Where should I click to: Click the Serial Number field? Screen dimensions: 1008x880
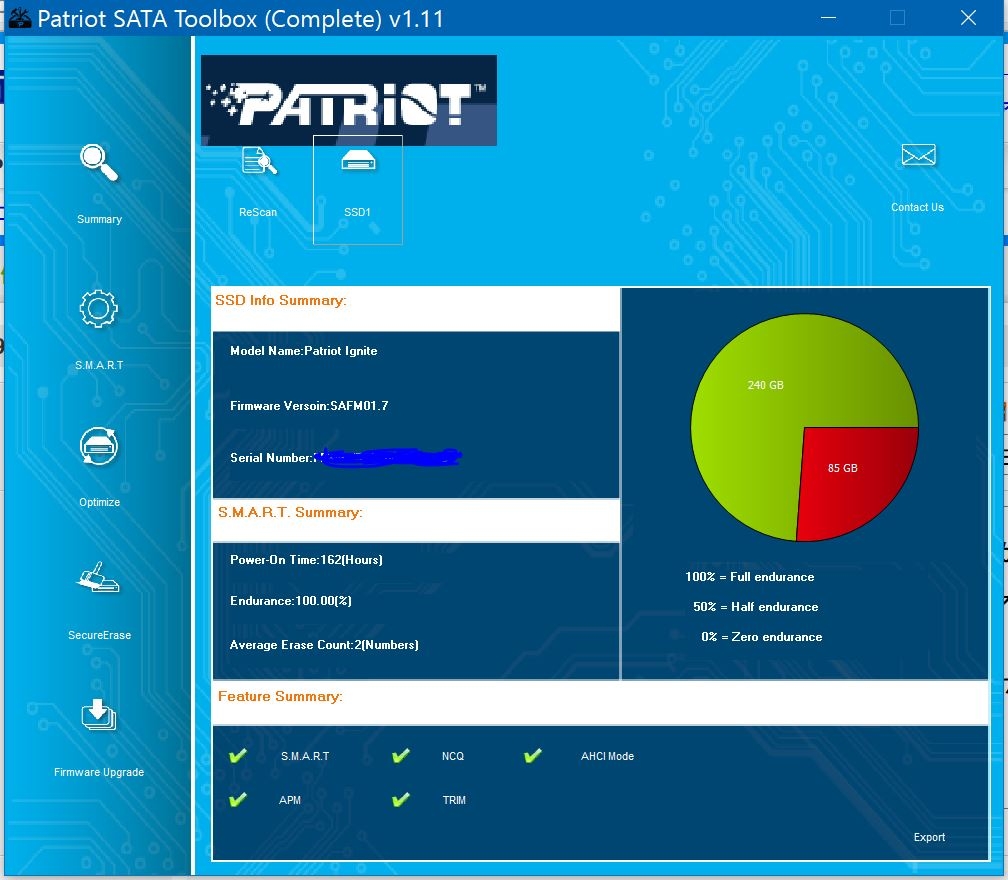point(345,457)
